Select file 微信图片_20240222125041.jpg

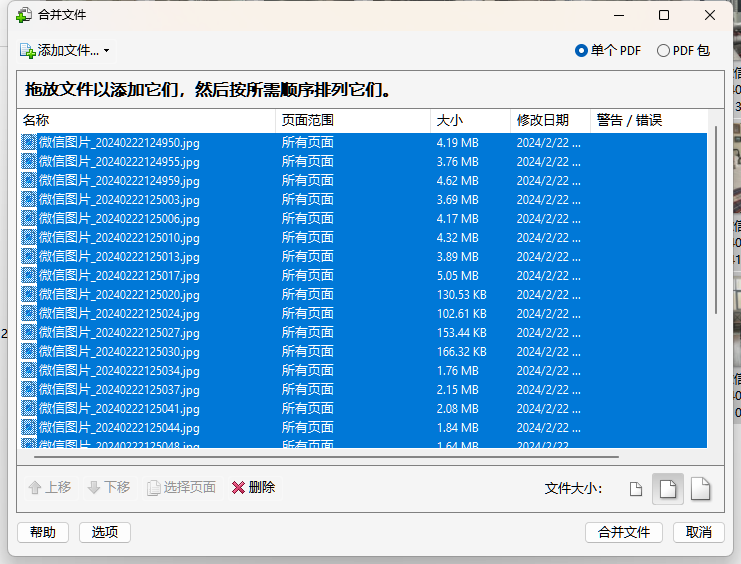363,408
